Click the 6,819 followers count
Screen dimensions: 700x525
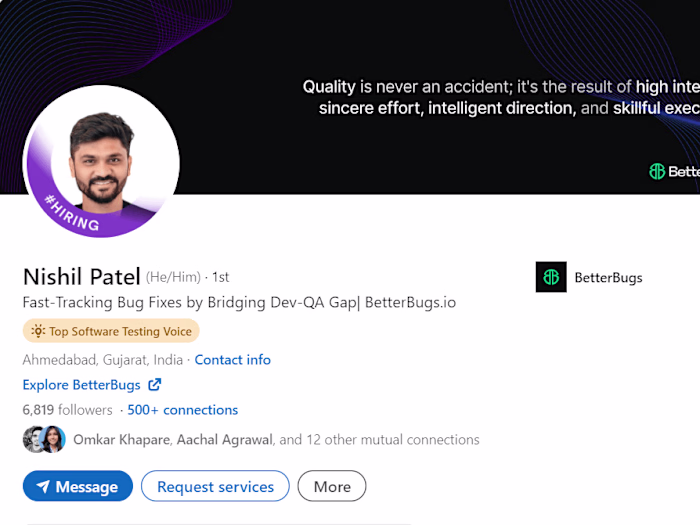point(67,410)
